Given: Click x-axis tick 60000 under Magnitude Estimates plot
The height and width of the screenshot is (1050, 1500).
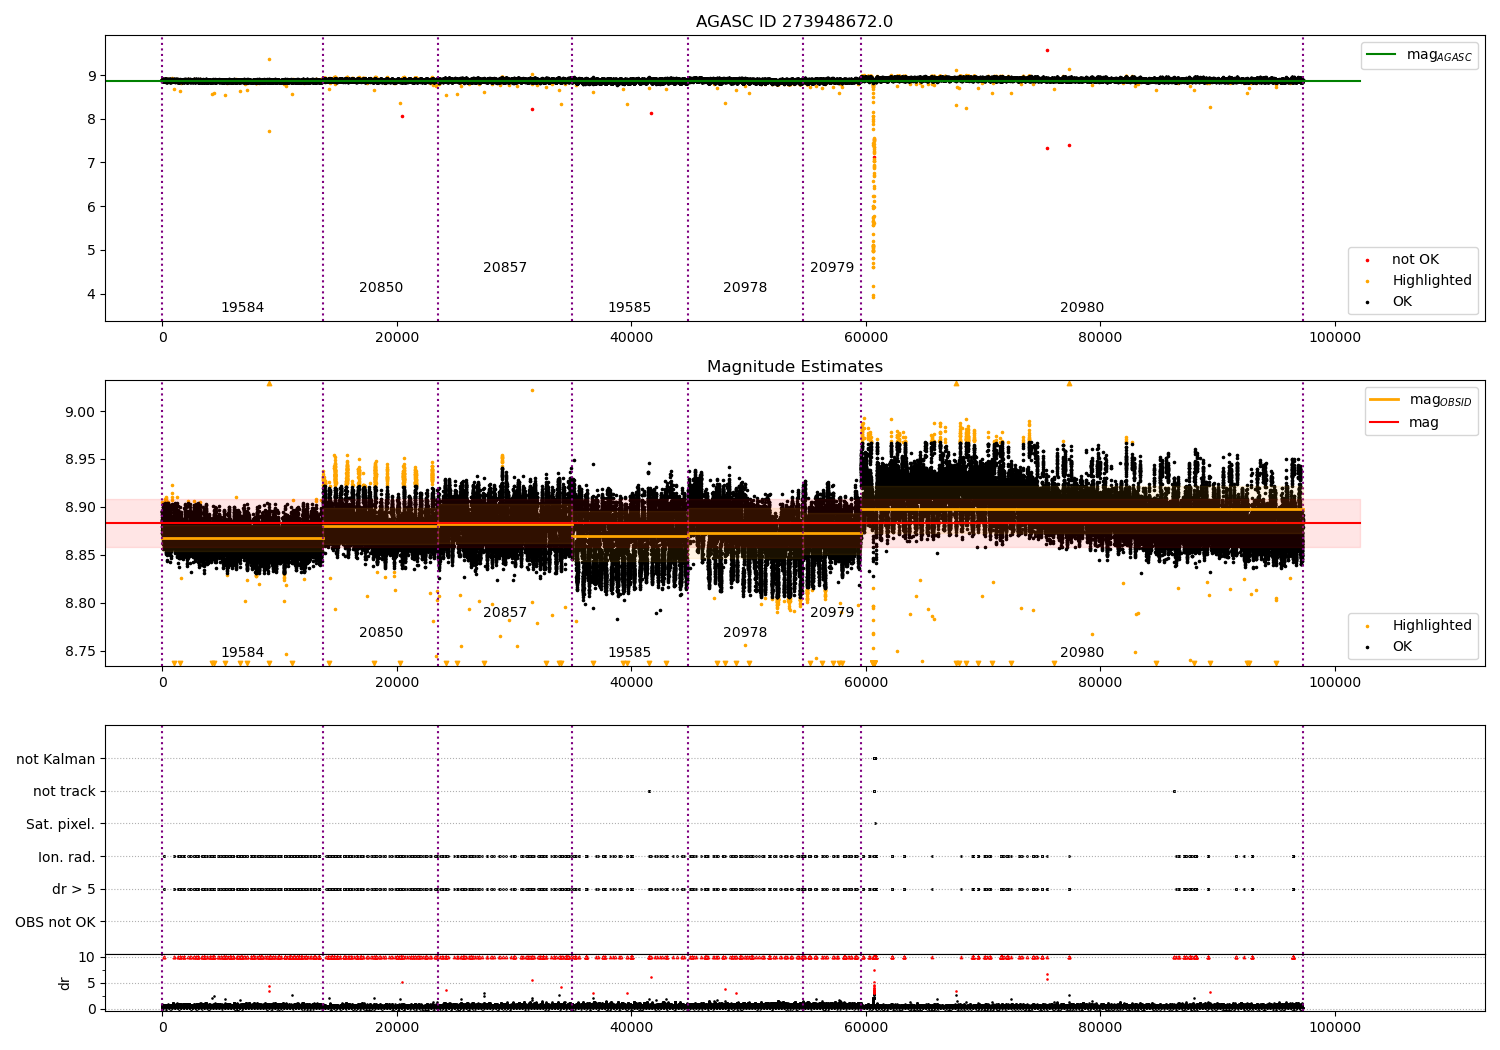Looking at the screenshot, I should [x=866, y=683].
